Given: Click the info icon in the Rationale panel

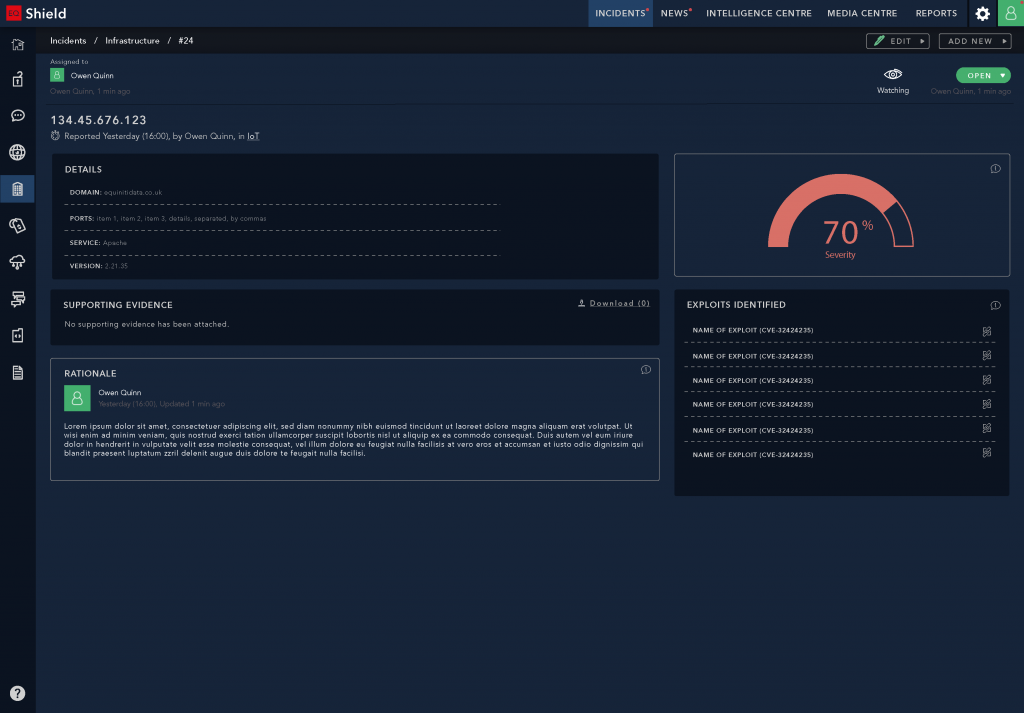Looking at the screenshot, I should pos(645,370).
